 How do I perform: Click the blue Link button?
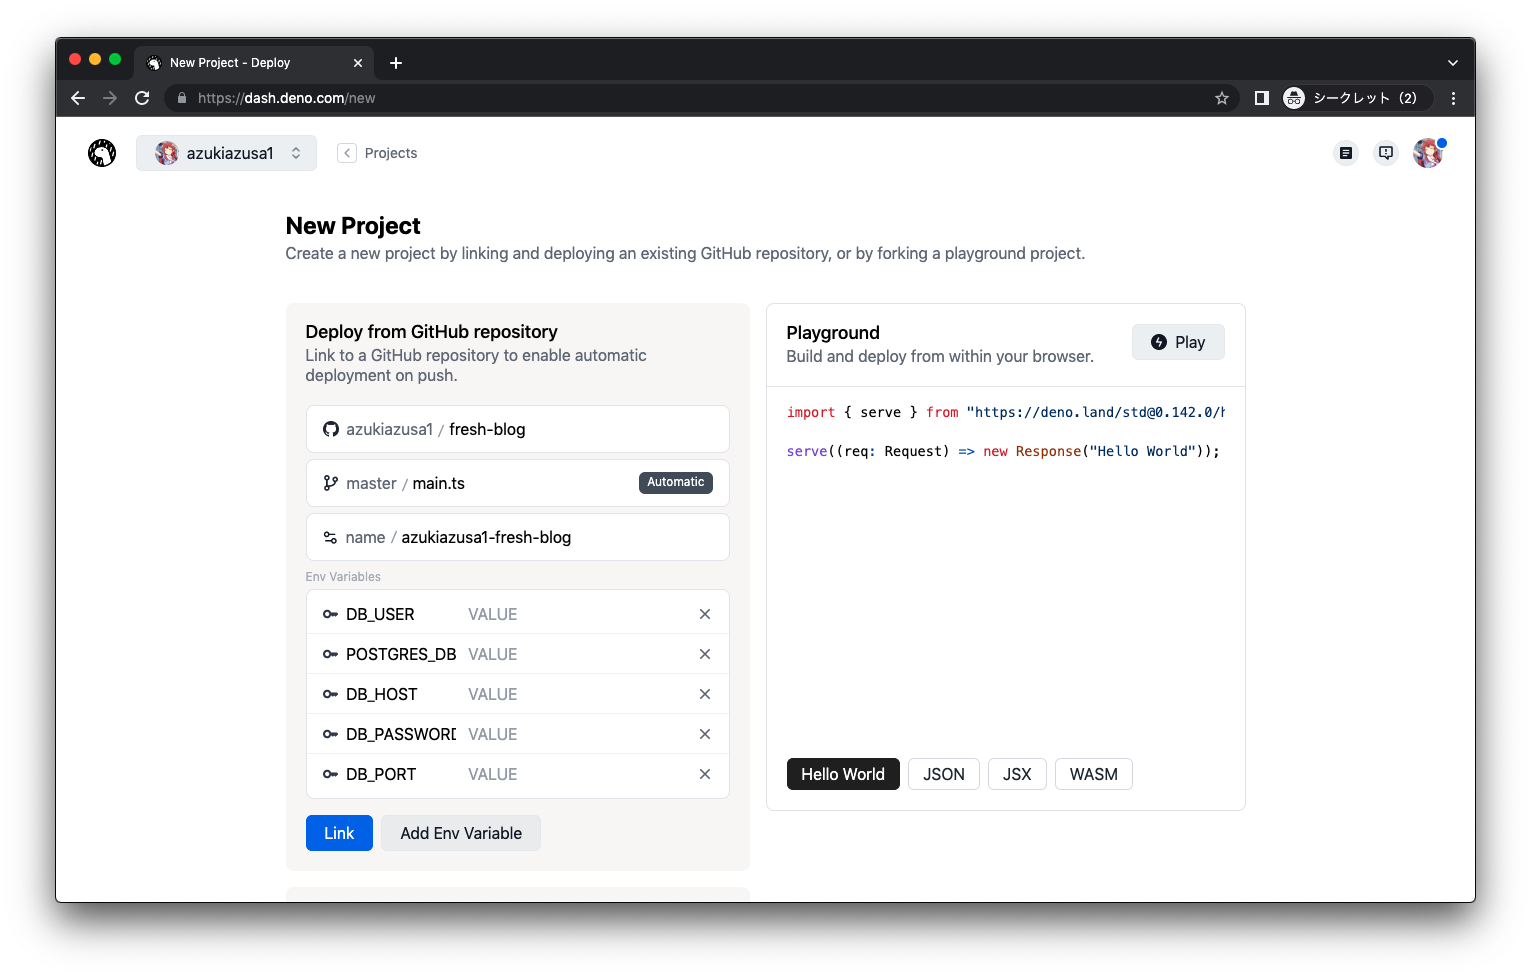[339, 833]
